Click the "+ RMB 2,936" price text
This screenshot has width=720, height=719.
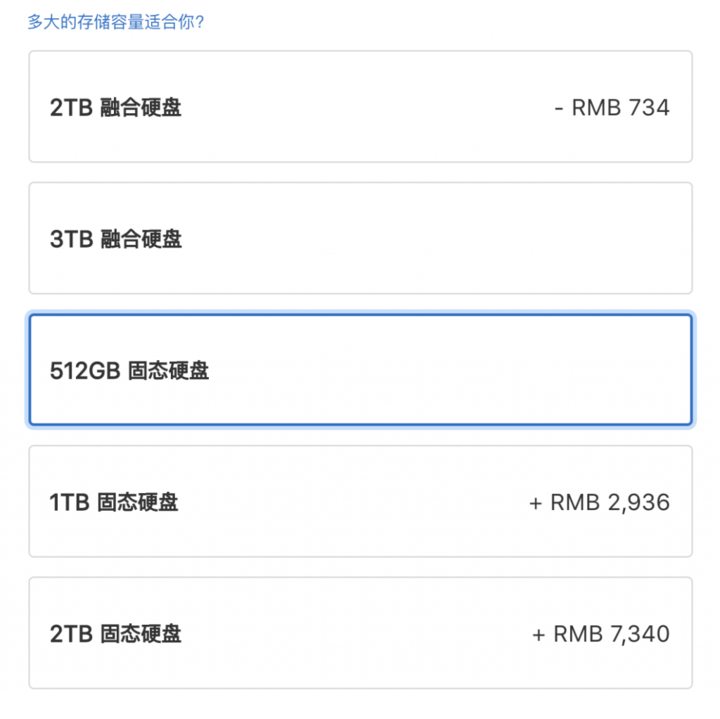click(599, 502)
